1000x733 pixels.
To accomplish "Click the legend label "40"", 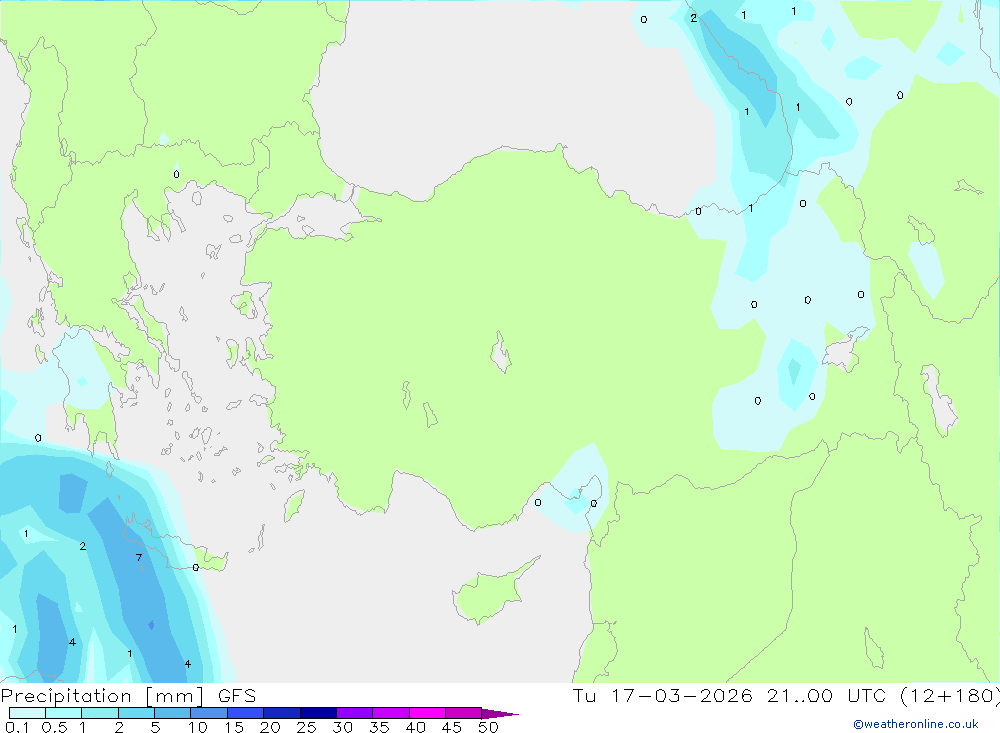I will coord(416,727).
